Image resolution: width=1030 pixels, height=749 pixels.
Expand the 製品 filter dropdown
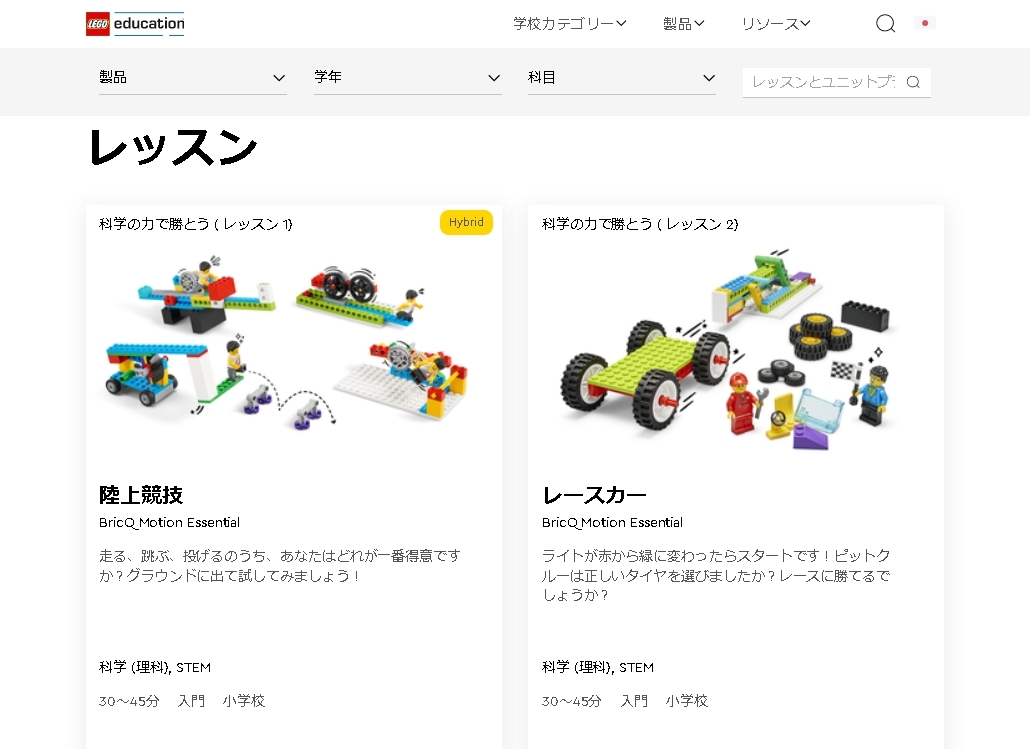pyautogui.click(x=192, y=78)
